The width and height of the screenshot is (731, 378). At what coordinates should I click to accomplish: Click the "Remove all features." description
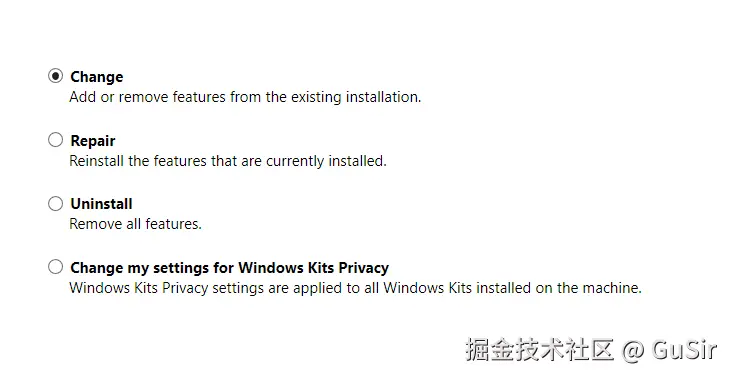(x=136, y=224)
